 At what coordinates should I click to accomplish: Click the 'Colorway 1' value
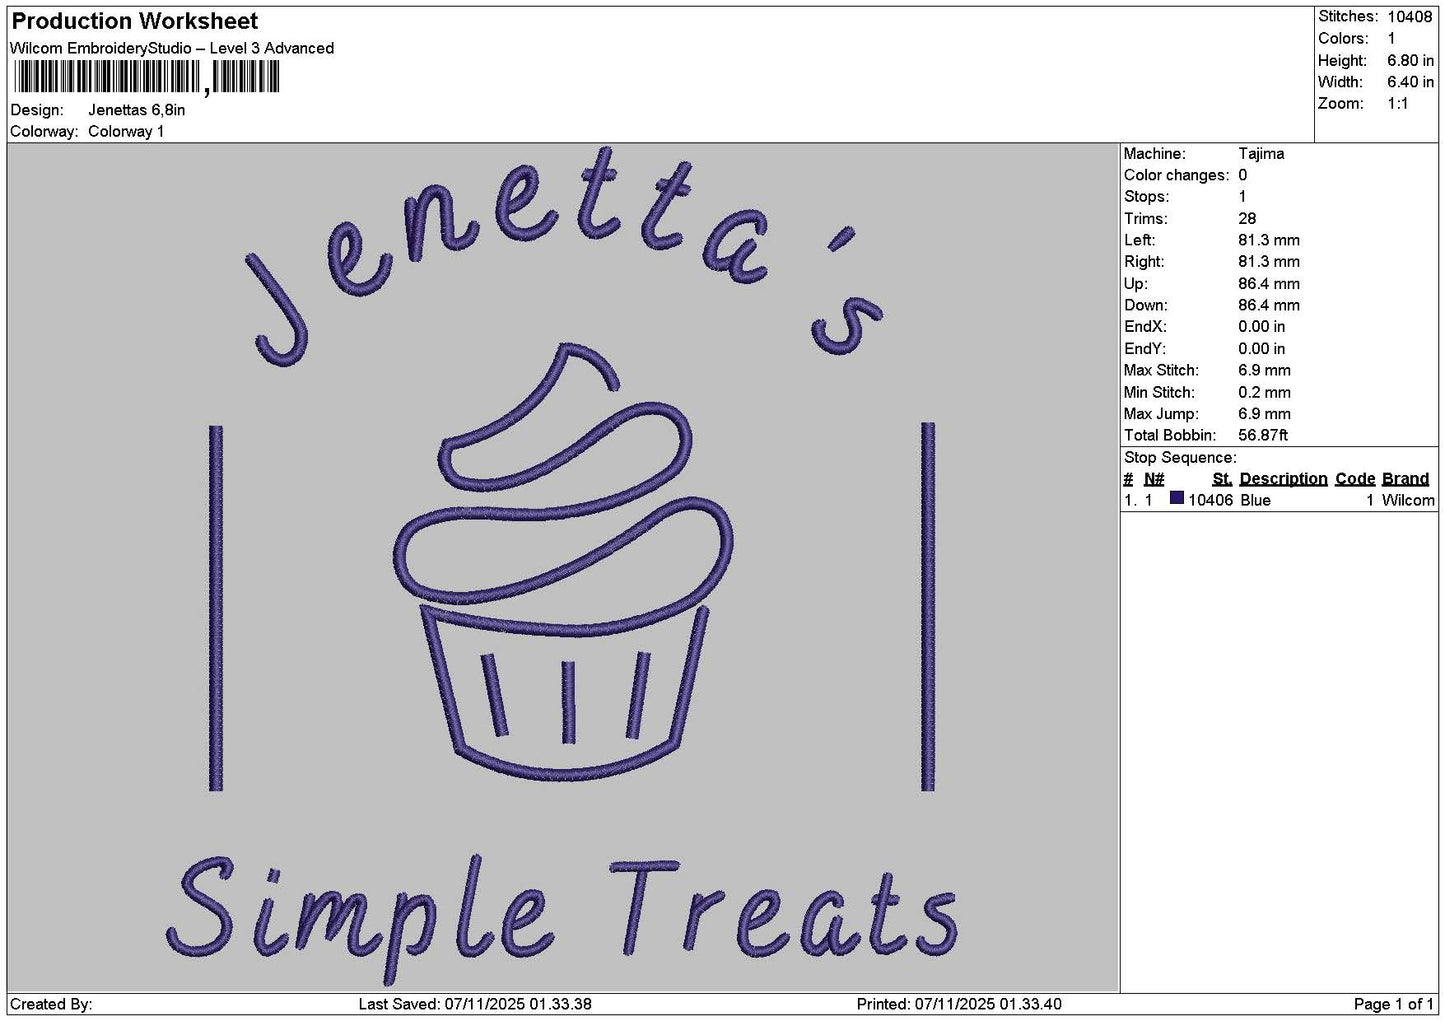click(126, 132)
